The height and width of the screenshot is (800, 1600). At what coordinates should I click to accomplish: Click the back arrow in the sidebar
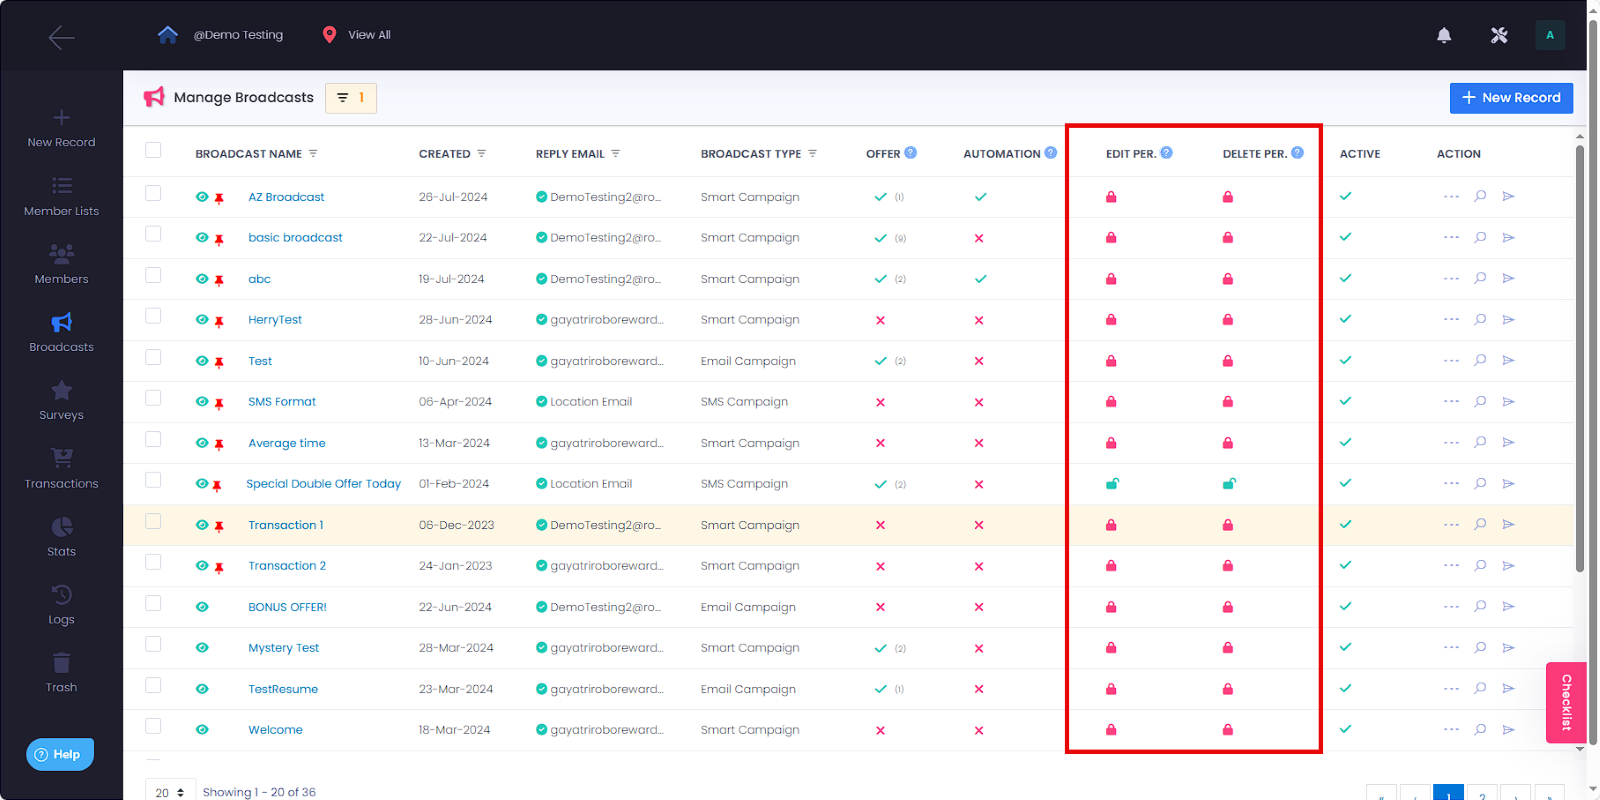pos(62,38)
